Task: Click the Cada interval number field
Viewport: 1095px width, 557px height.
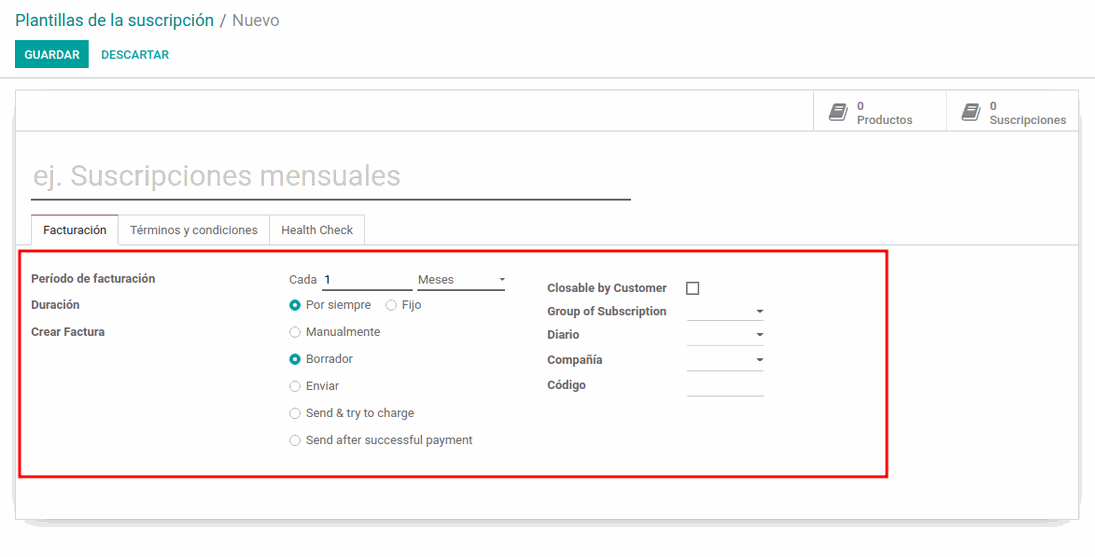Action: pyautogui.click(x=367, y=280)
